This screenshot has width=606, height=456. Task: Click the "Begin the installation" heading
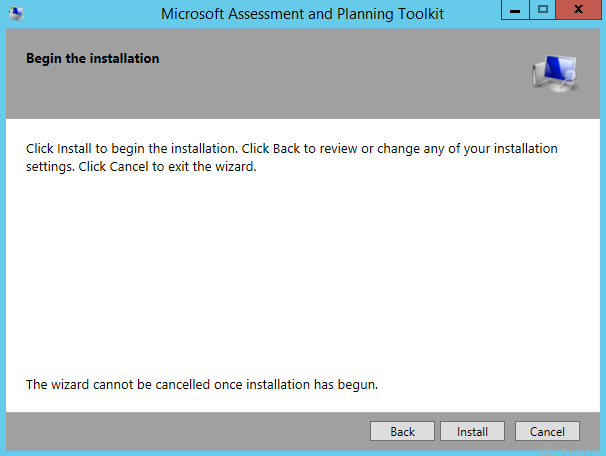pos(92,59)
